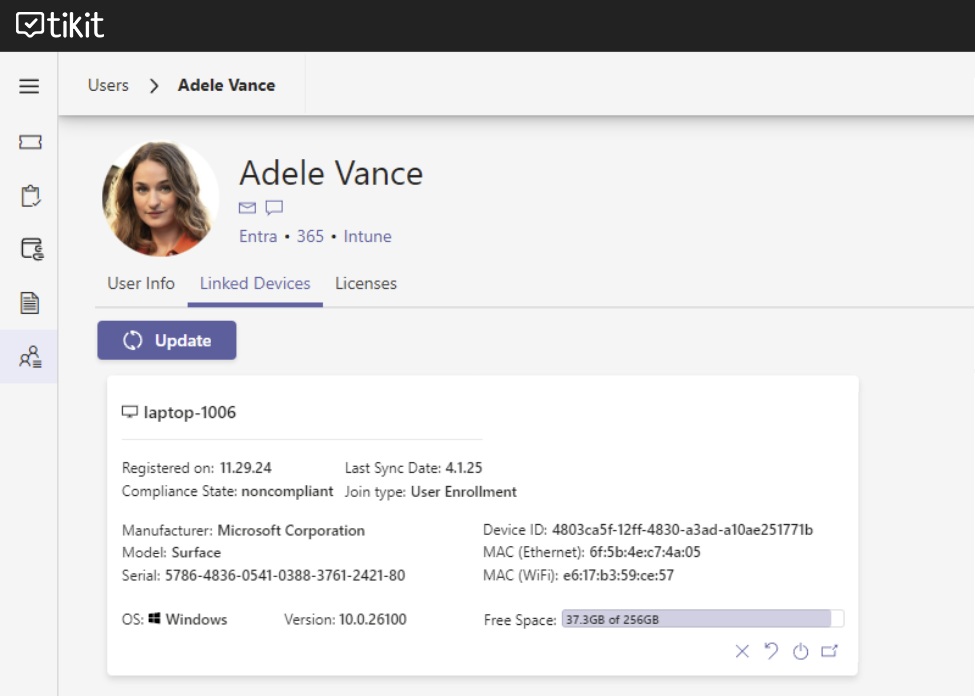Screen dimensions: 975x696
Task: Click the MAC (WiFi) address e6:17:b3:59:ce:57
Action: [618, 575]
